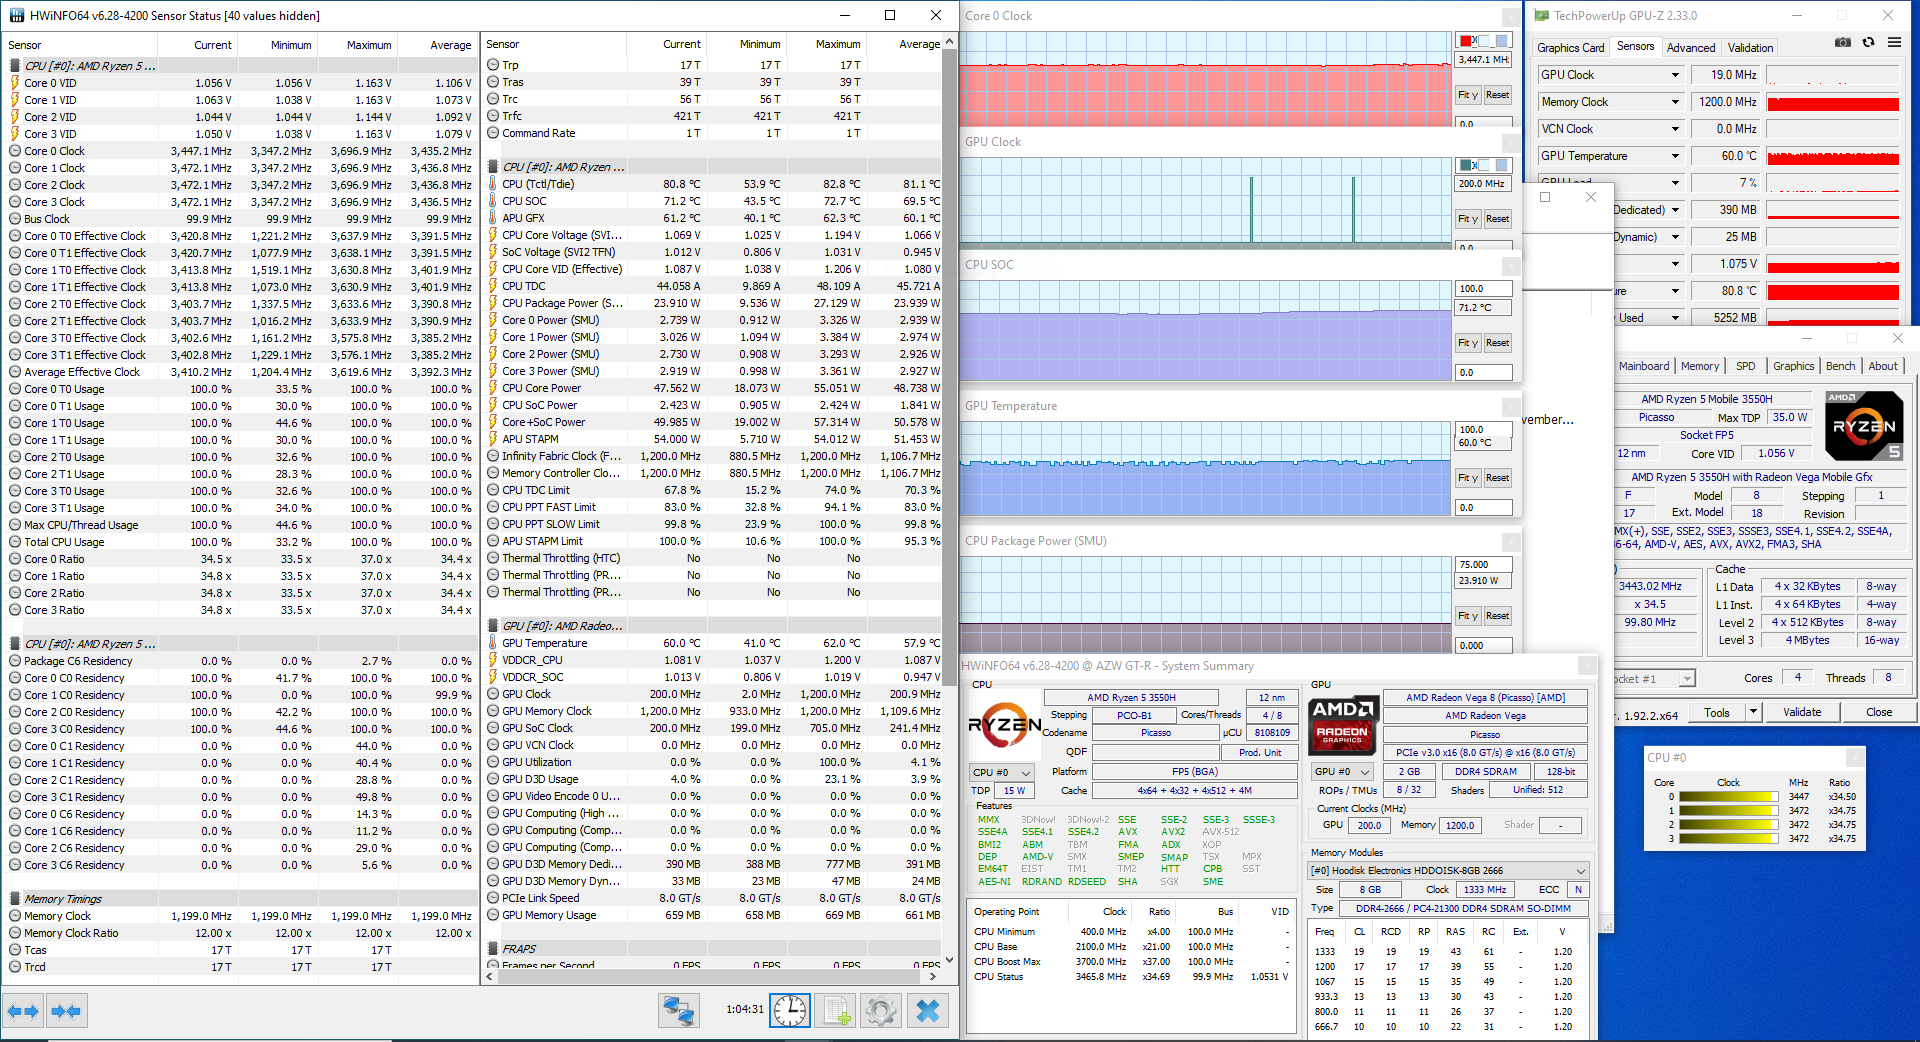Close the CPU #0 clock popup
The width and height of the screenshot is (1920, 1042).
tap(1855, 757)
